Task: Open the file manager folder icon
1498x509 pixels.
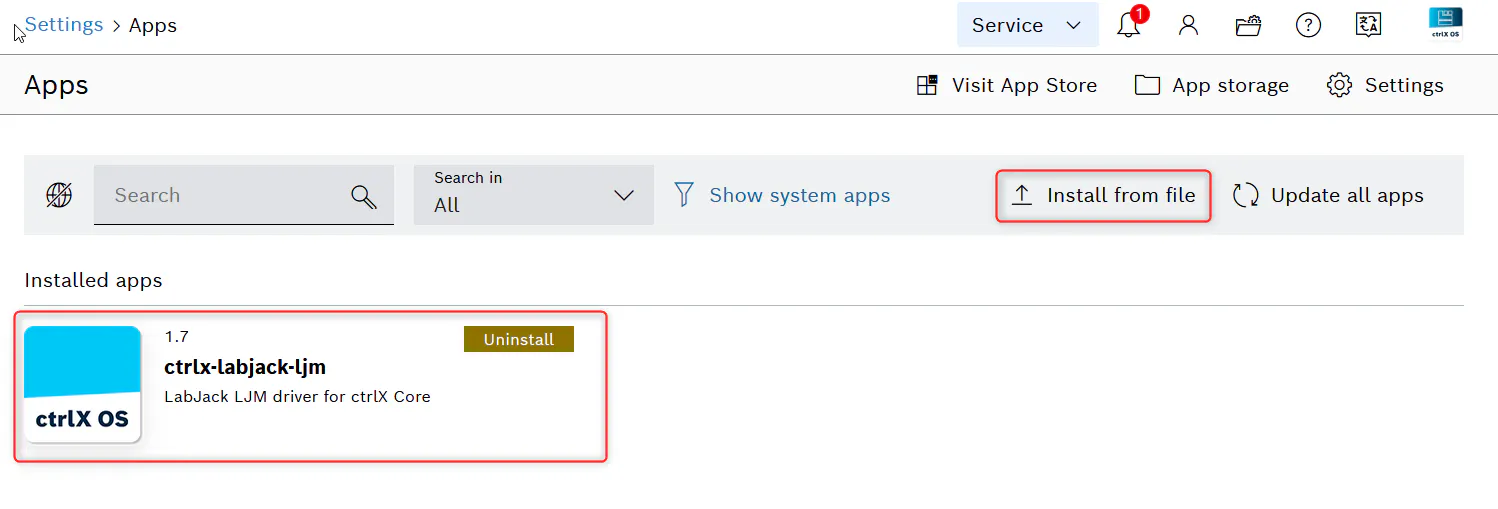Action: click(1248, 25)
